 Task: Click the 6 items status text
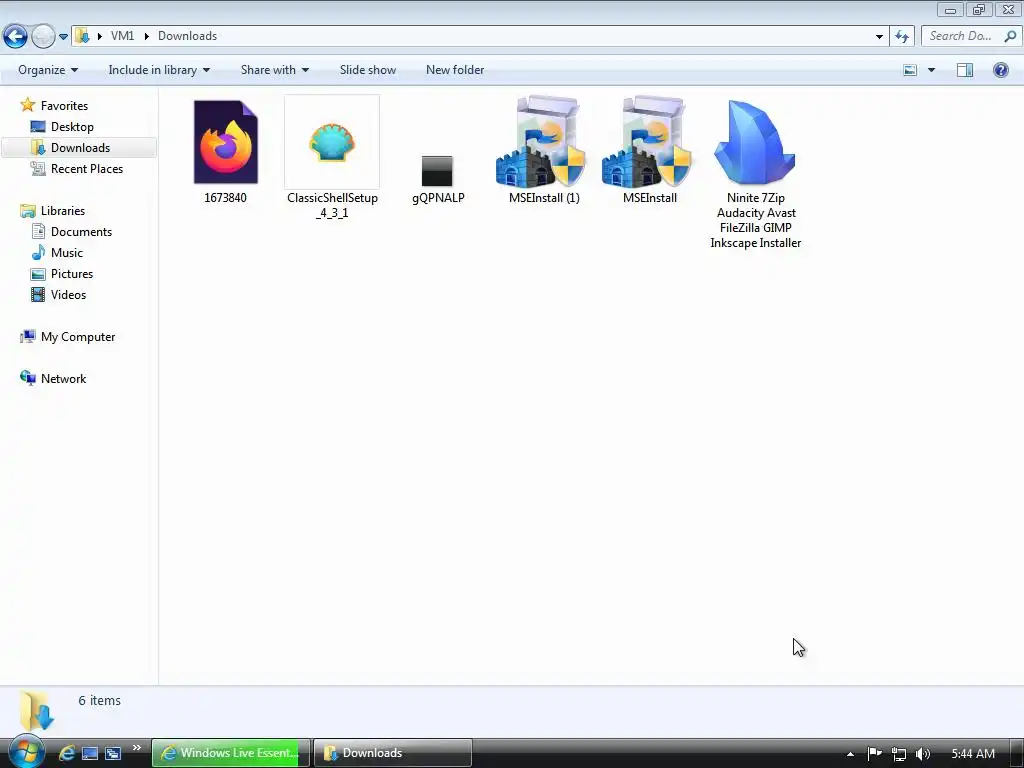click(x=99, y=700)
